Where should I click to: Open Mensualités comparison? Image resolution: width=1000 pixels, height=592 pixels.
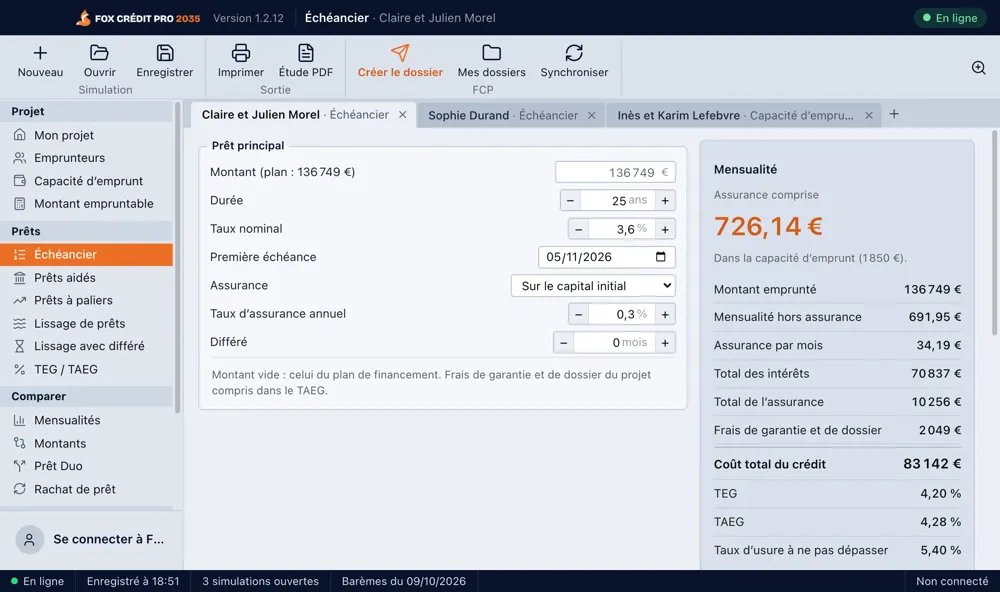(x=86, y=420)
